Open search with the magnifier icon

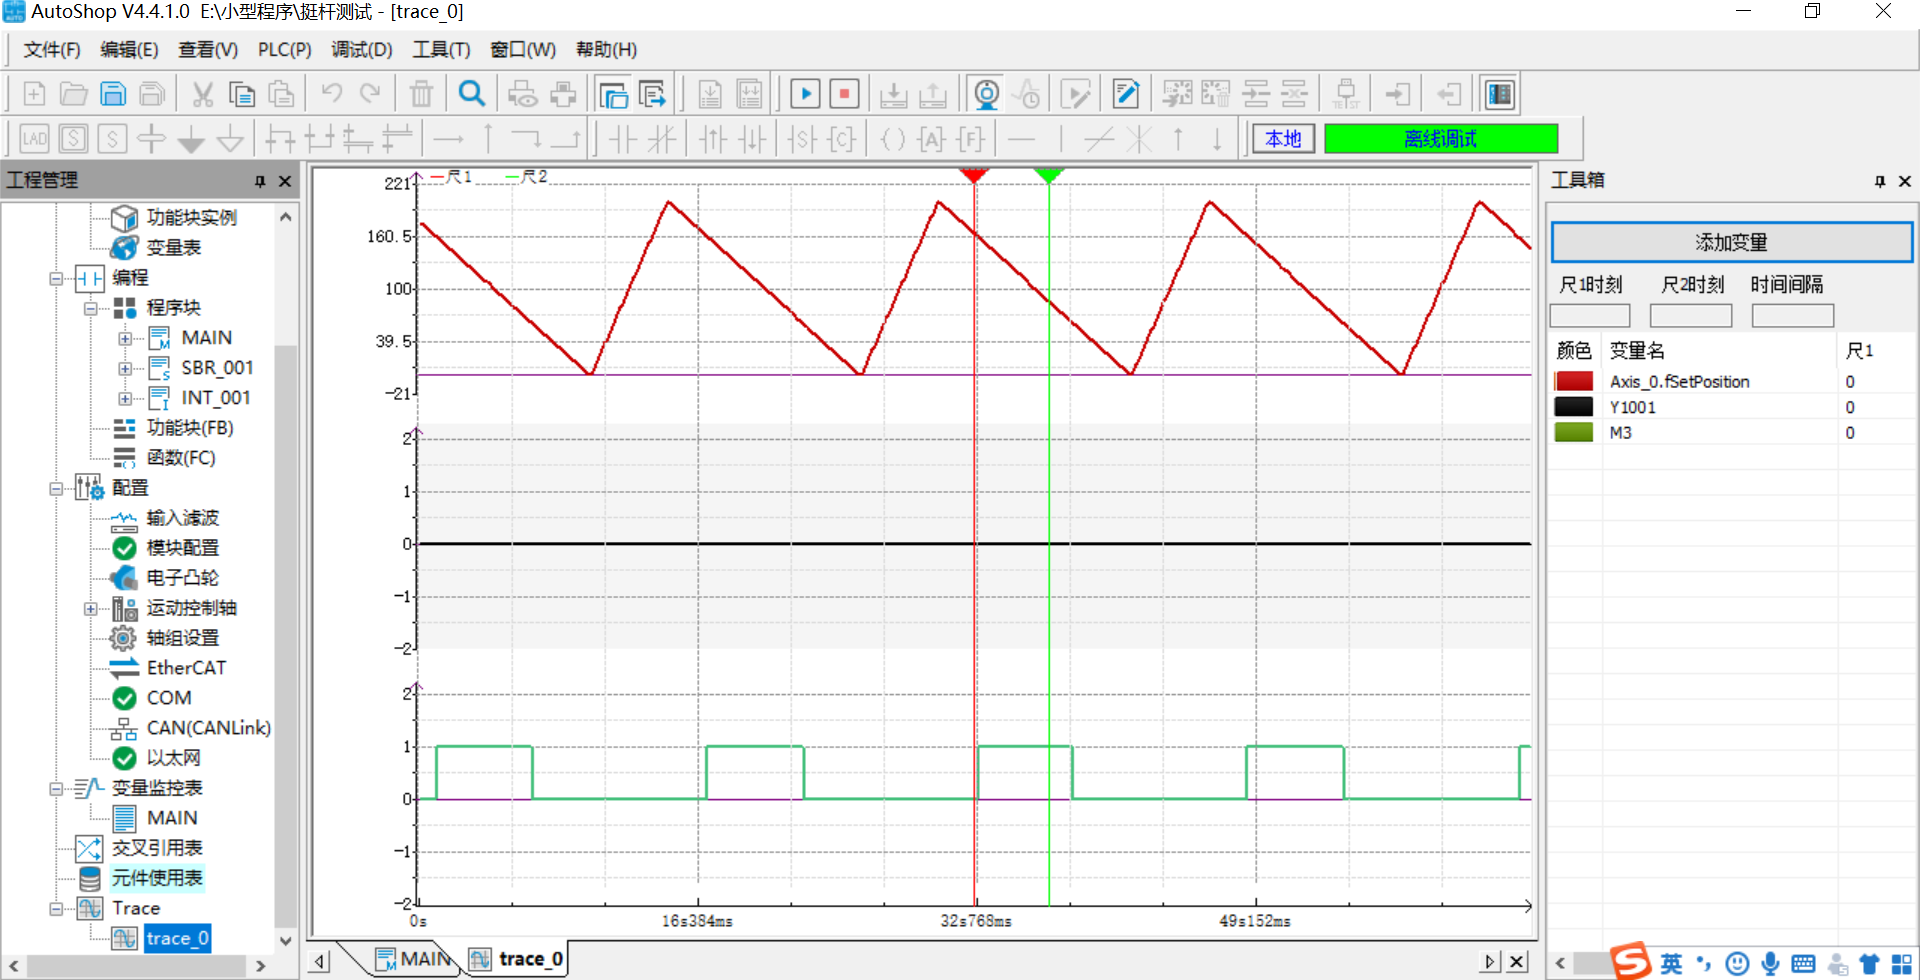(x=471, y=94)
